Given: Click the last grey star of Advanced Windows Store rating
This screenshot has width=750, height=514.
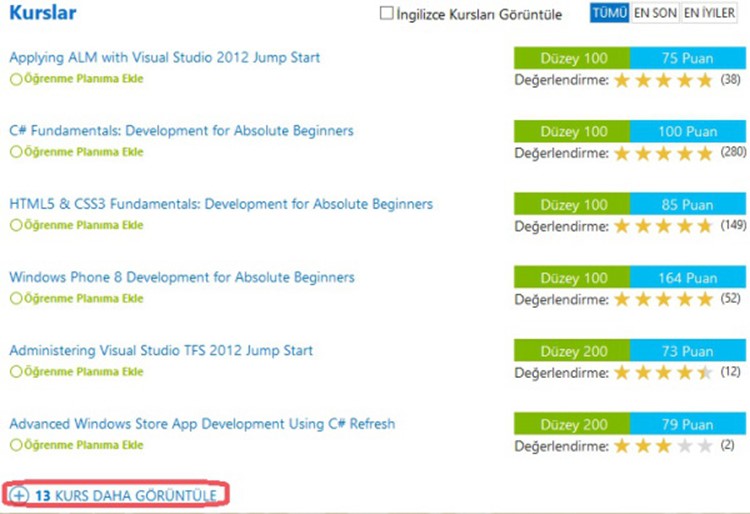Looking at the screenshot, I should [x=706, y=446].
